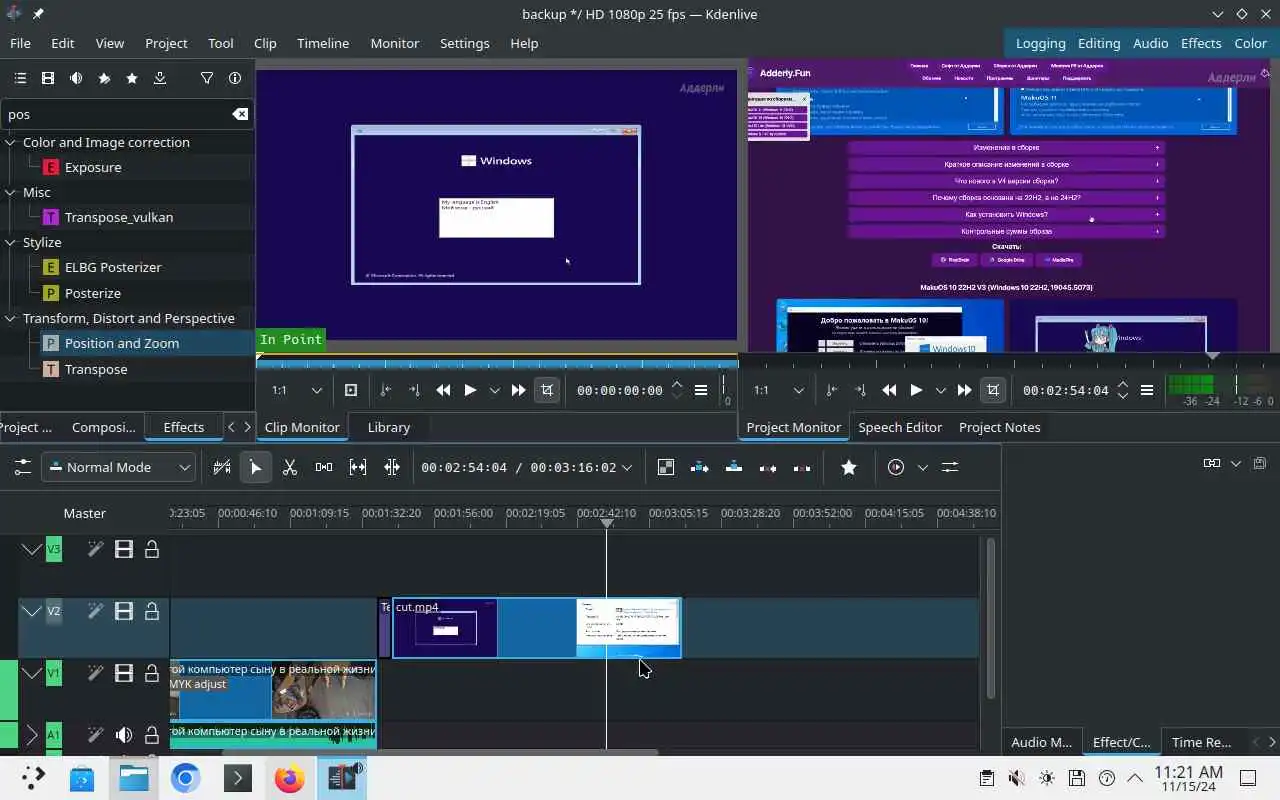1280x800 pixels.
Task: Open track settings sliders icon
Action: 22,467
